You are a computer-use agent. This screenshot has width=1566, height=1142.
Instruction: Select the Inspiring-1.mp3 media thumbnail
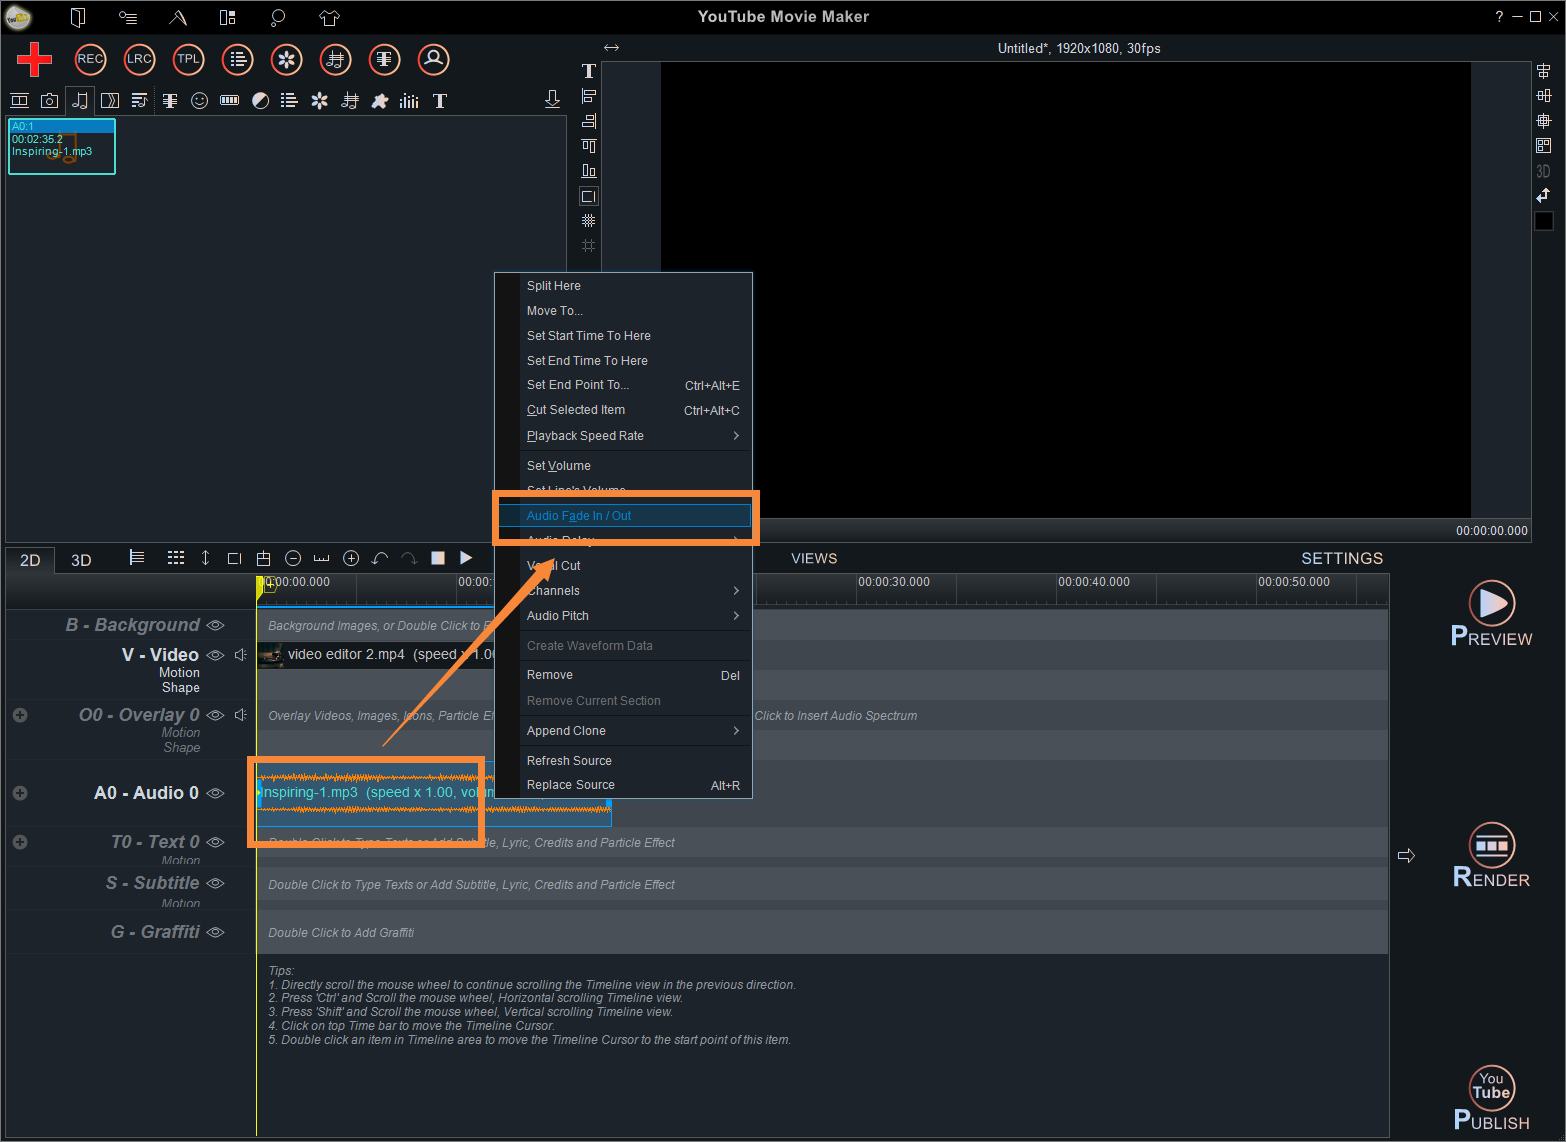point(62,146)
